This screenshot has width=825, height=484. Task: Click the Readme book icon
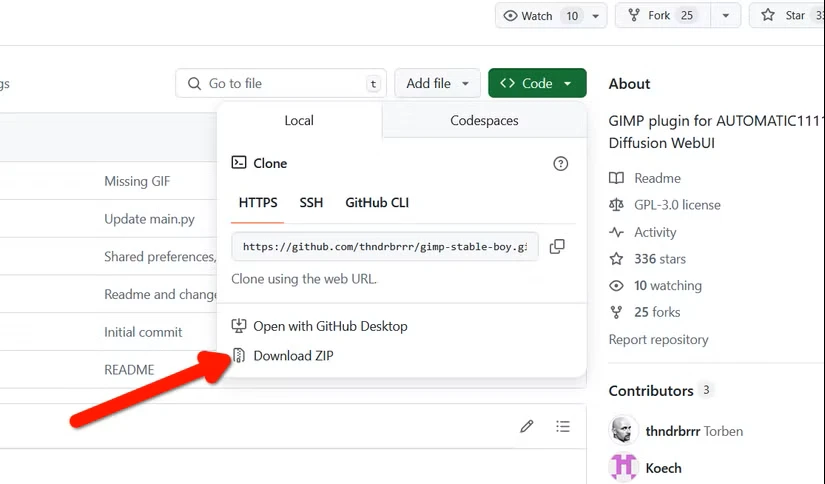pyautogui.click(x=616, y=178)
